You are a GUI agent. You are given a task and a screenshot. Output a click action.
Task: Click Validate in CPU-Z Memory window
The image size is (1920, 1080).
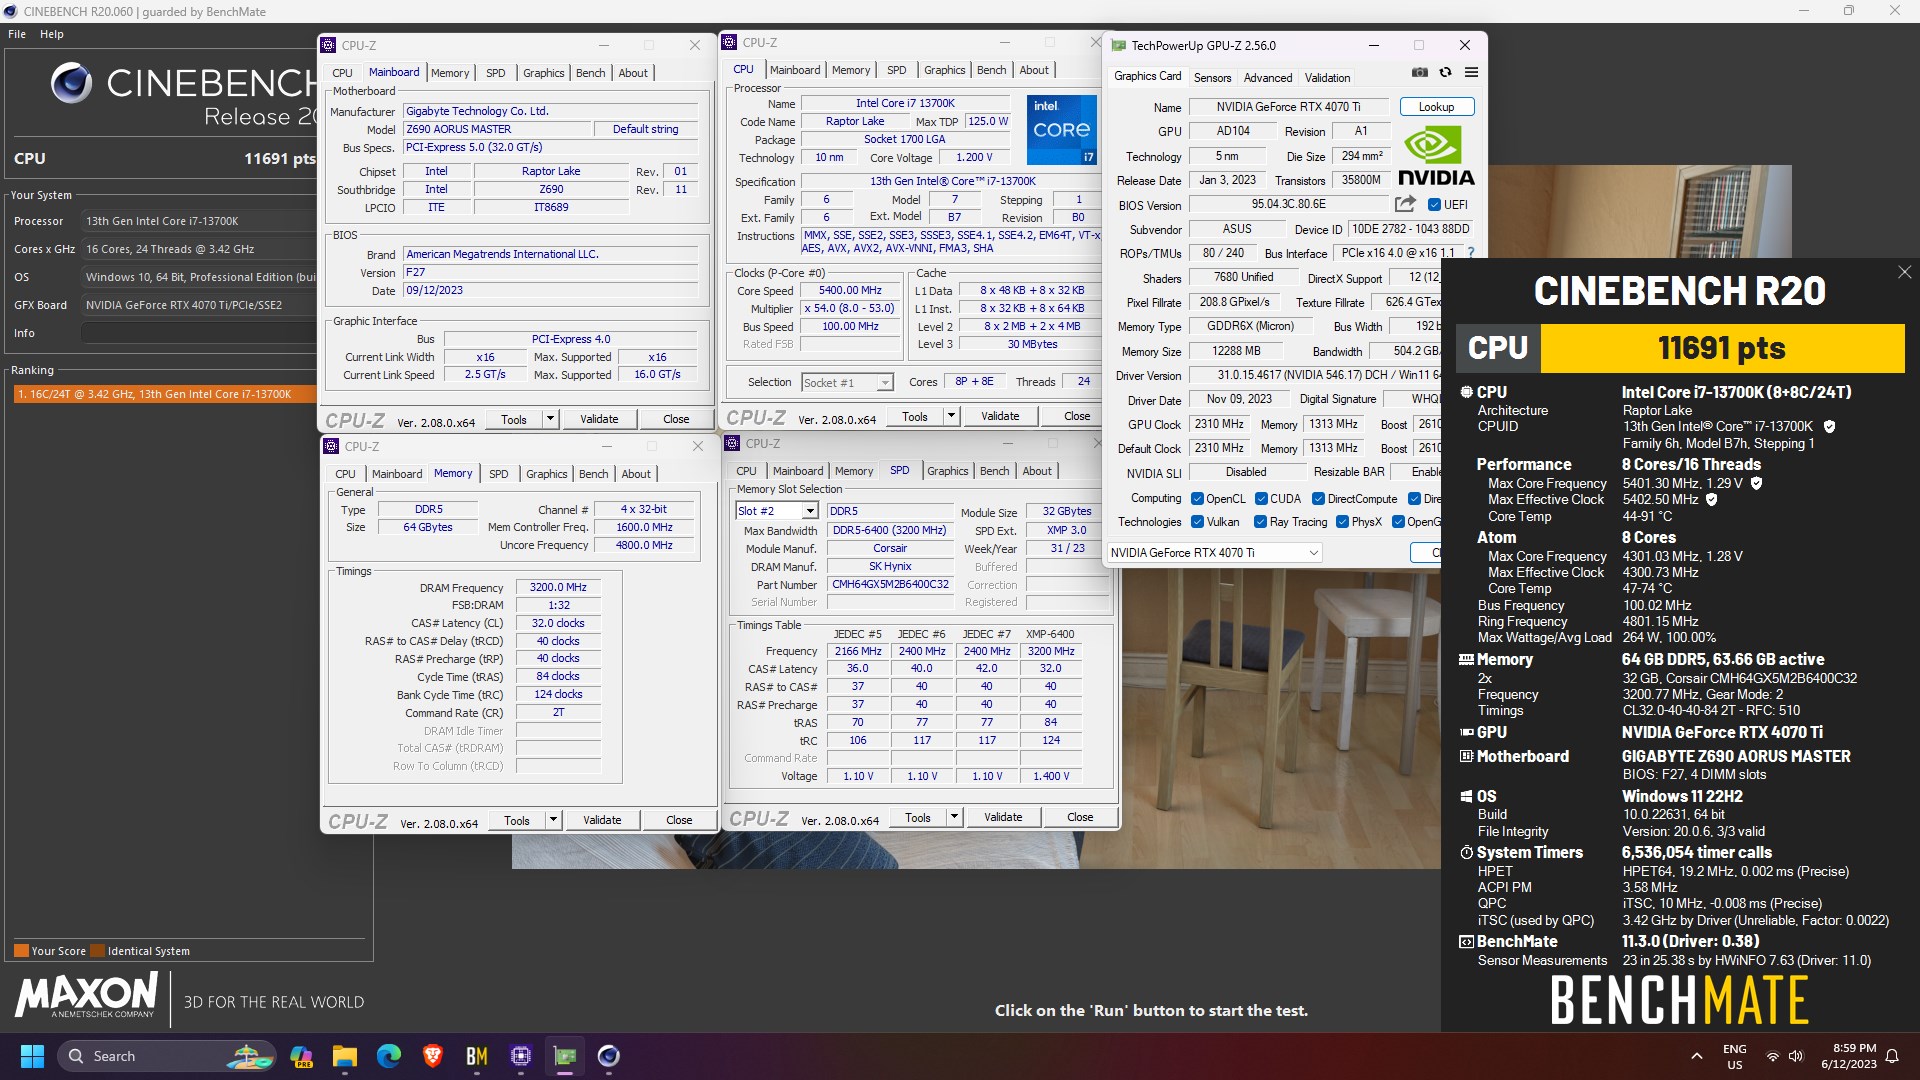[x=602, y=820]
